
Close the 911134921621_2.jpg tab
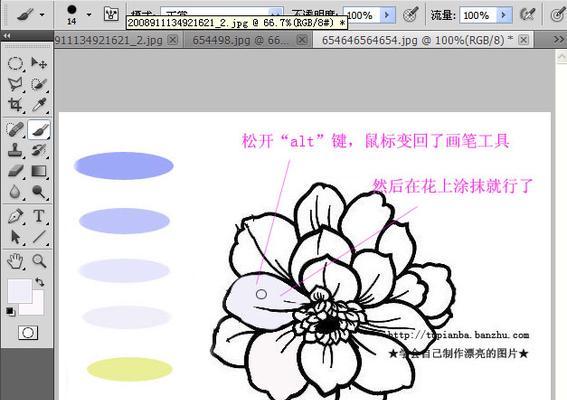[x=173, y=39]
